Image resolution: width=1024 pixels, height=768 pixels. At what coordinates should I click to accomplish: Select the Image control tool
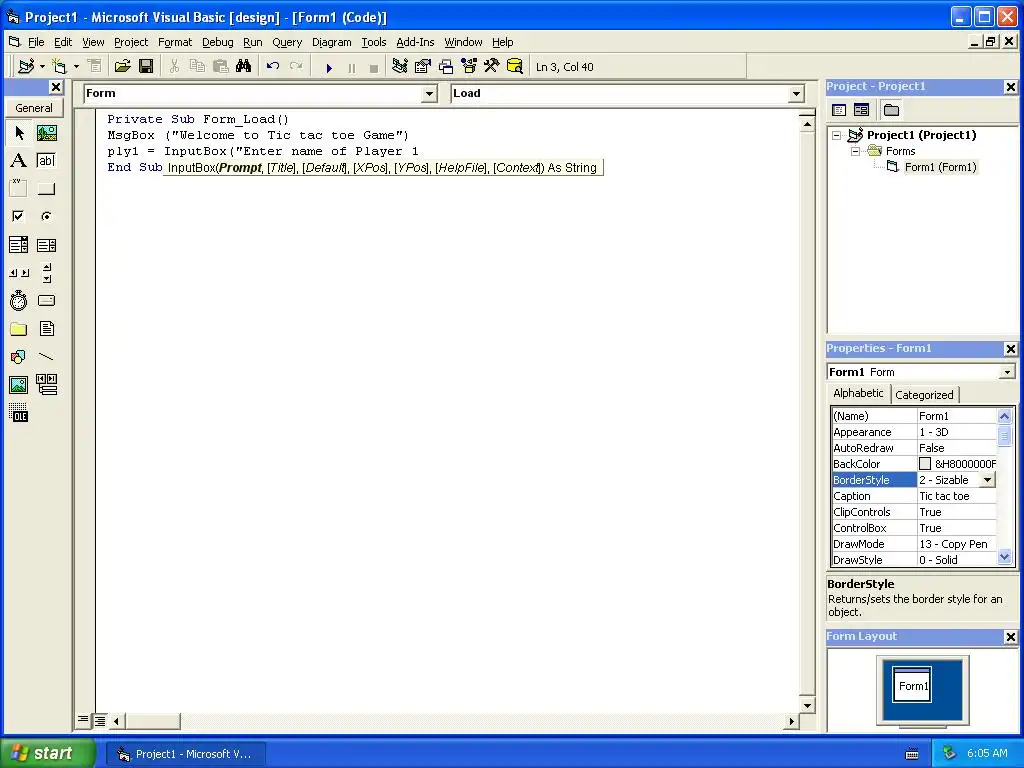(x=19, y=385)
